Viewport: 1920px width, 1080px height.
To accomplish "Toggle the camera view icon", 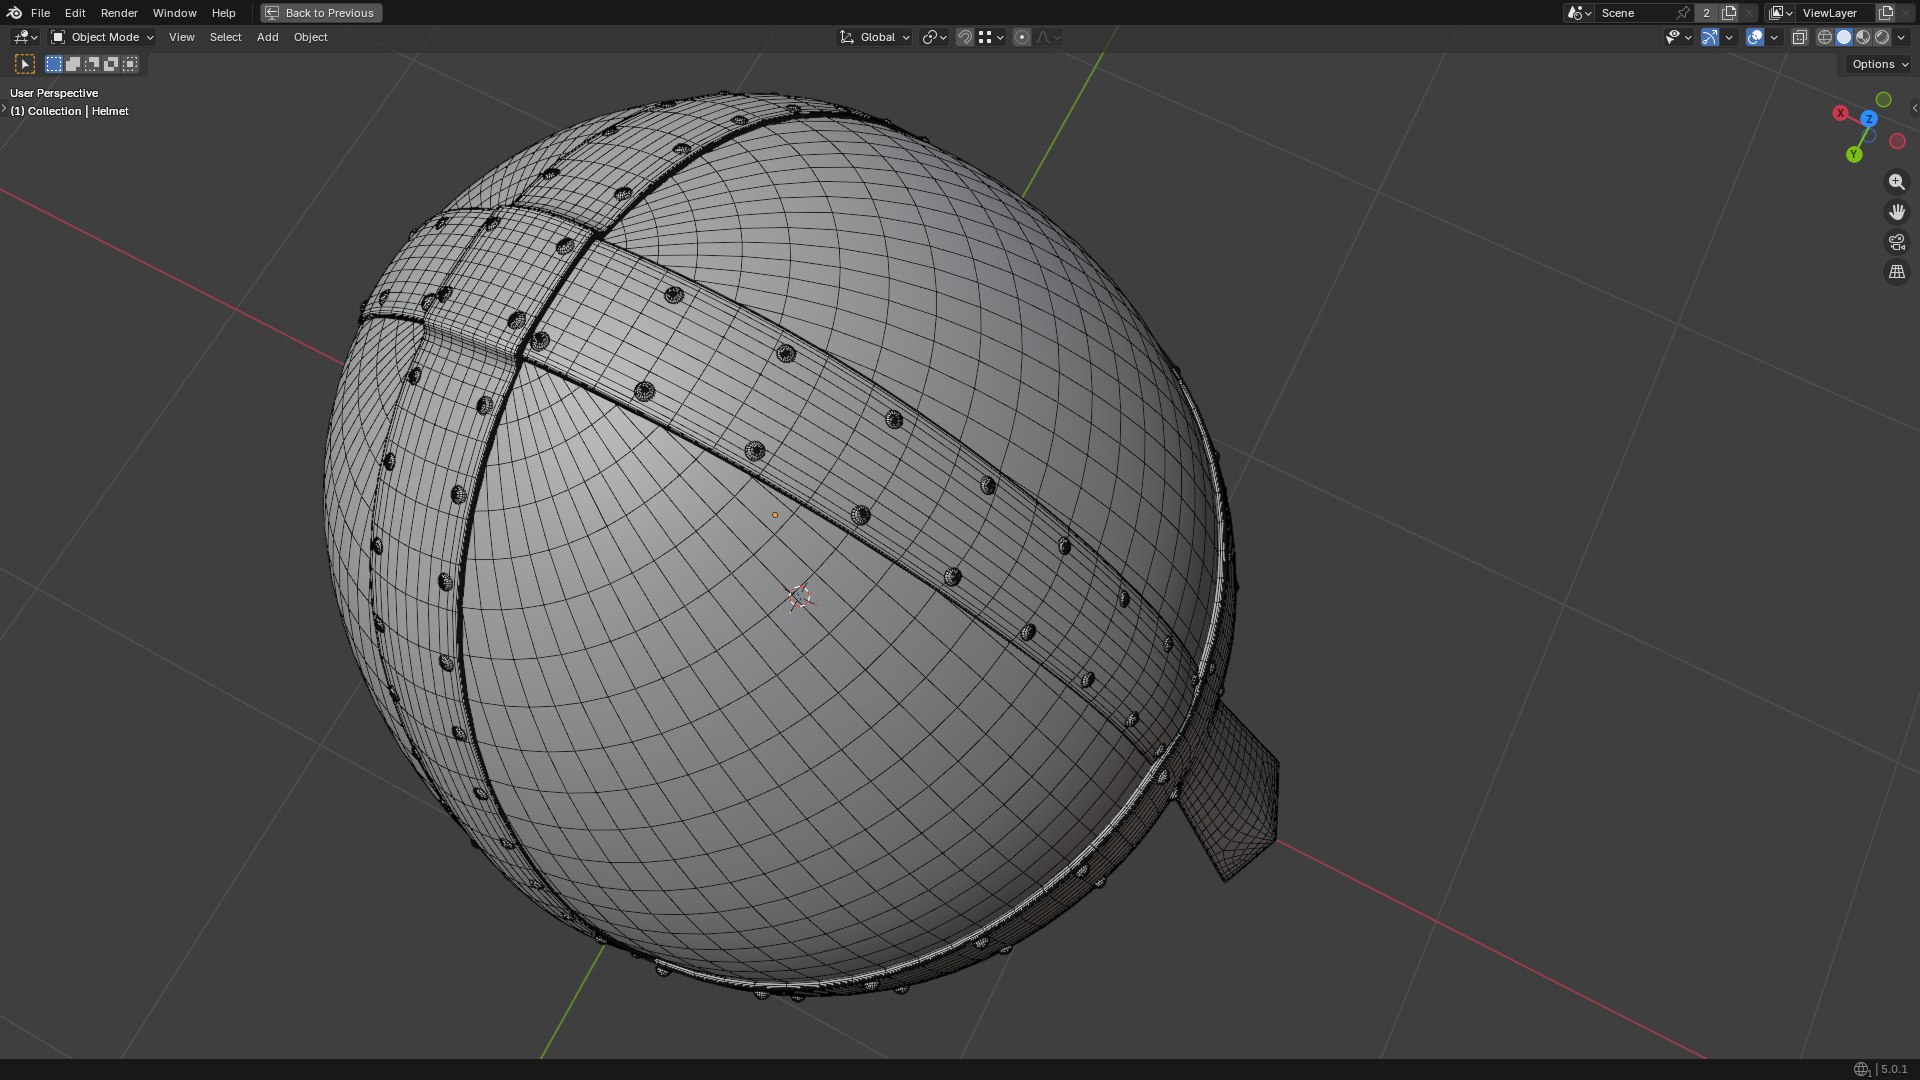I will click(1896, 242).
